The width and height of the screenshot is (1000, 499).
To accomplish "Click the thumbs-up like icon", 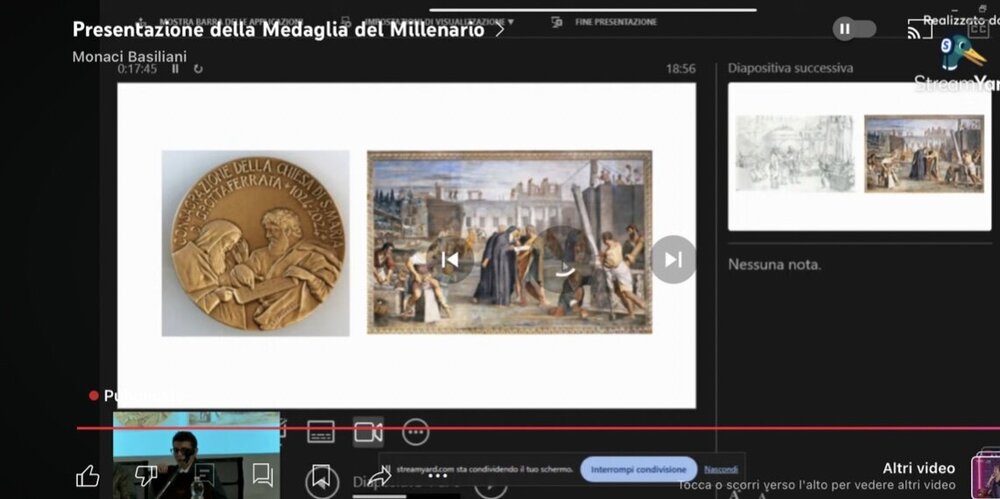I will [x=88, y=476].
